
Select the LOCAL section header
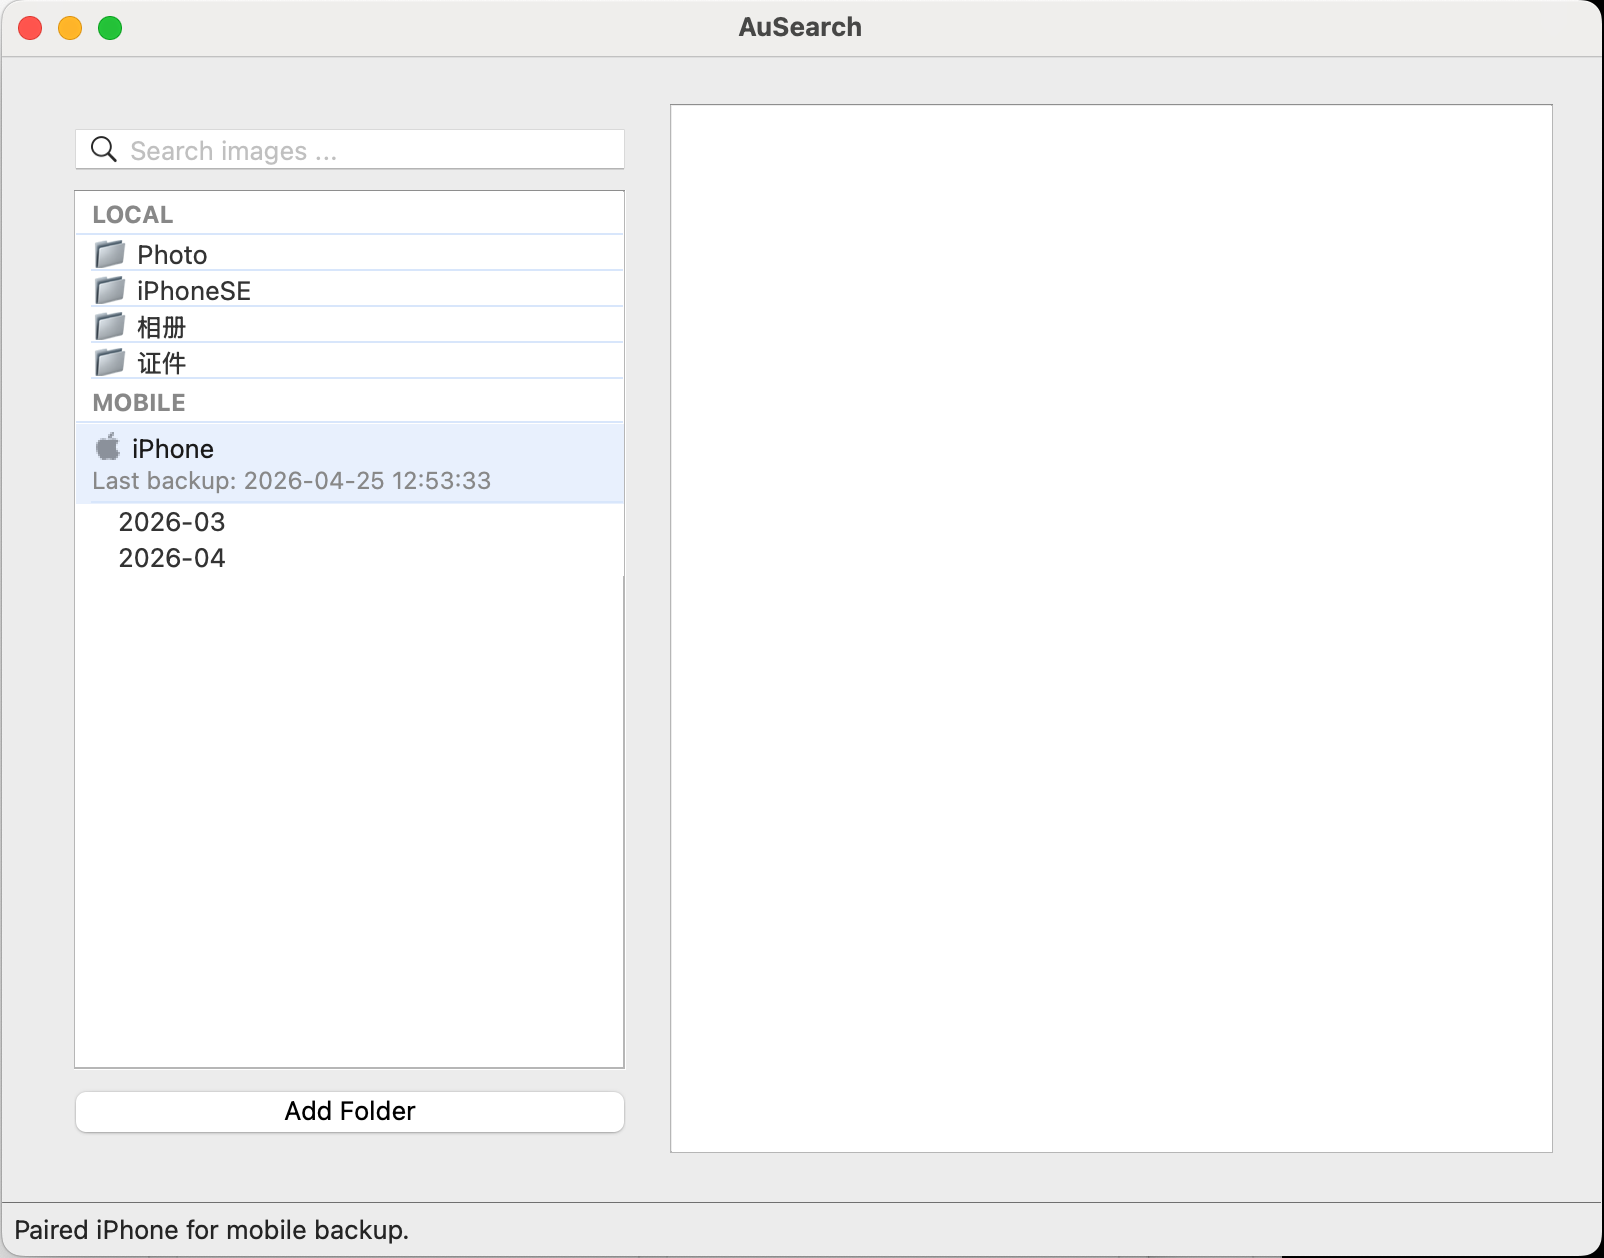point(131,213)
